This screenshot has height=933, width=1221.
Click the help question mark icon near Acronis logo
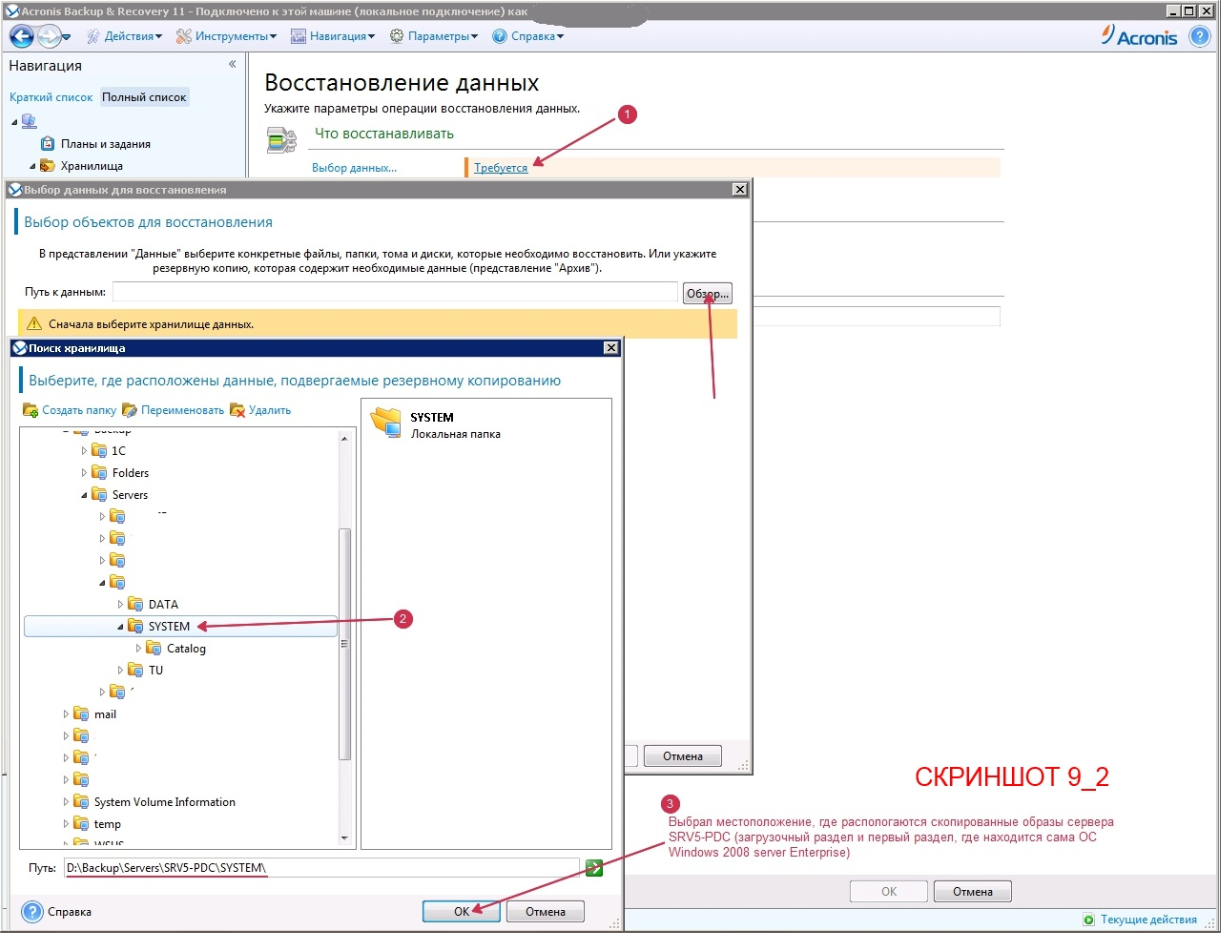click(1199, 36)
